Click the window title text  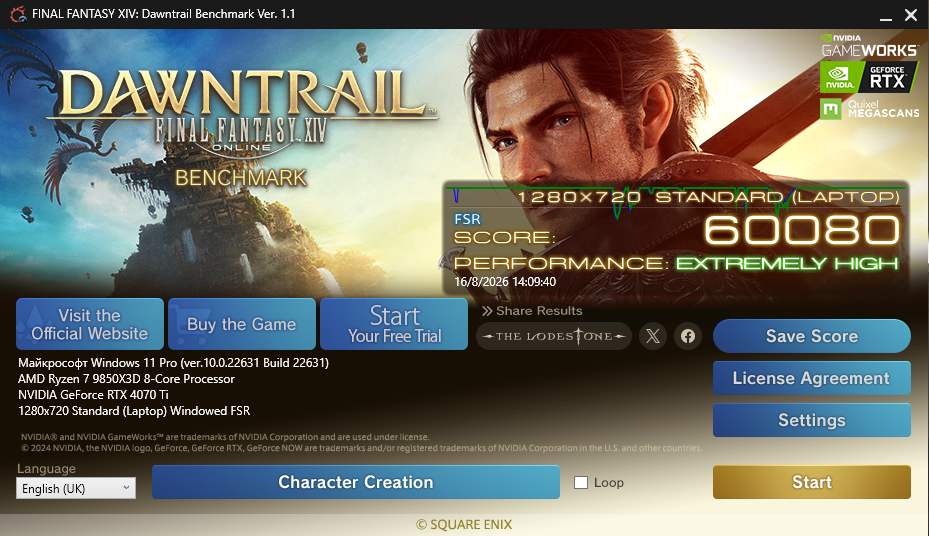pos(164,14)
